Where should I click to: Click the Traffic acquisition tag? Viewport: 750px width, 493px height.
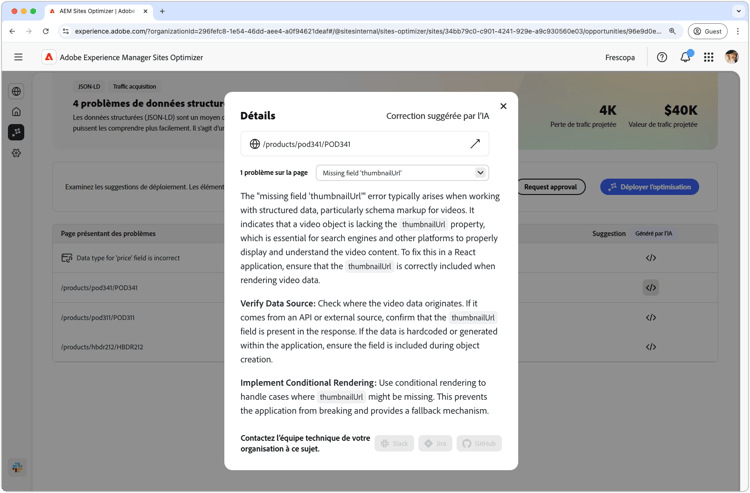coord(134,87)
